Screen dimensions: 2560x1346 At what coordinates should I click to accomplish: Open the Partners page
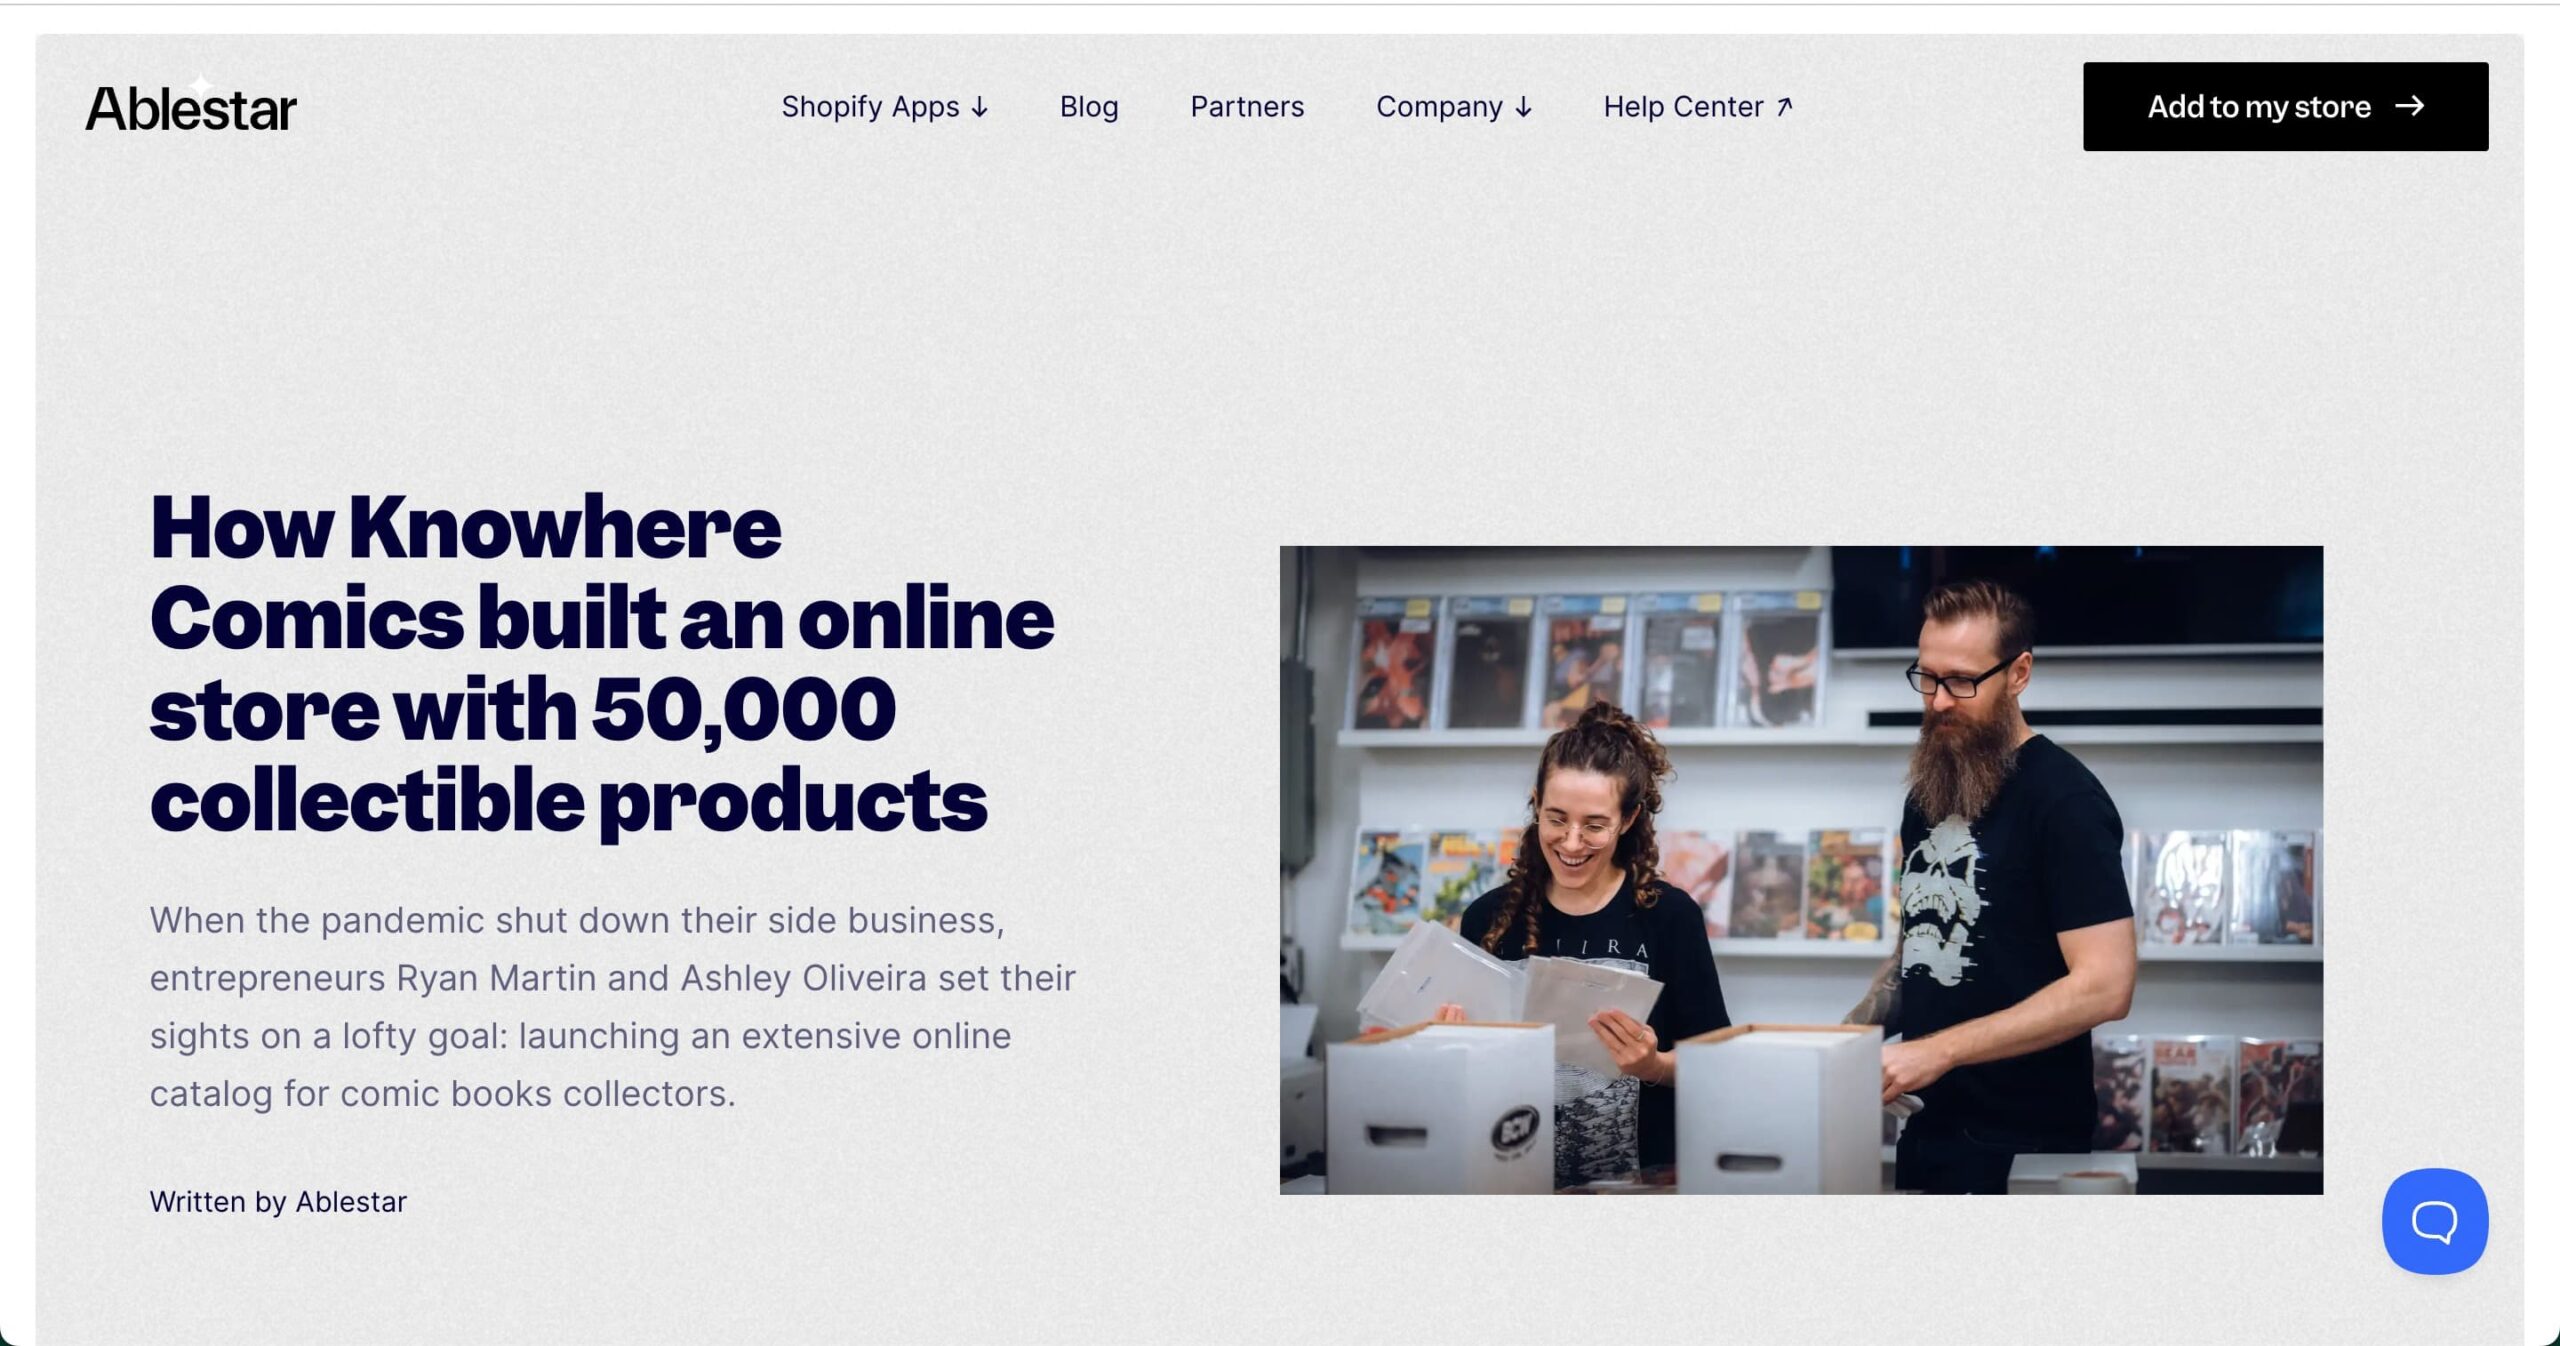[x=1247, y=106]
